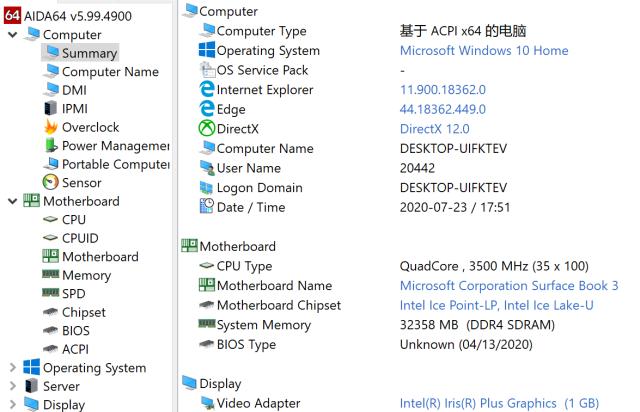
Task: Open the 44.18362.449.0 Edge version link
Action: pyautogui.click(x=443, y=109)
